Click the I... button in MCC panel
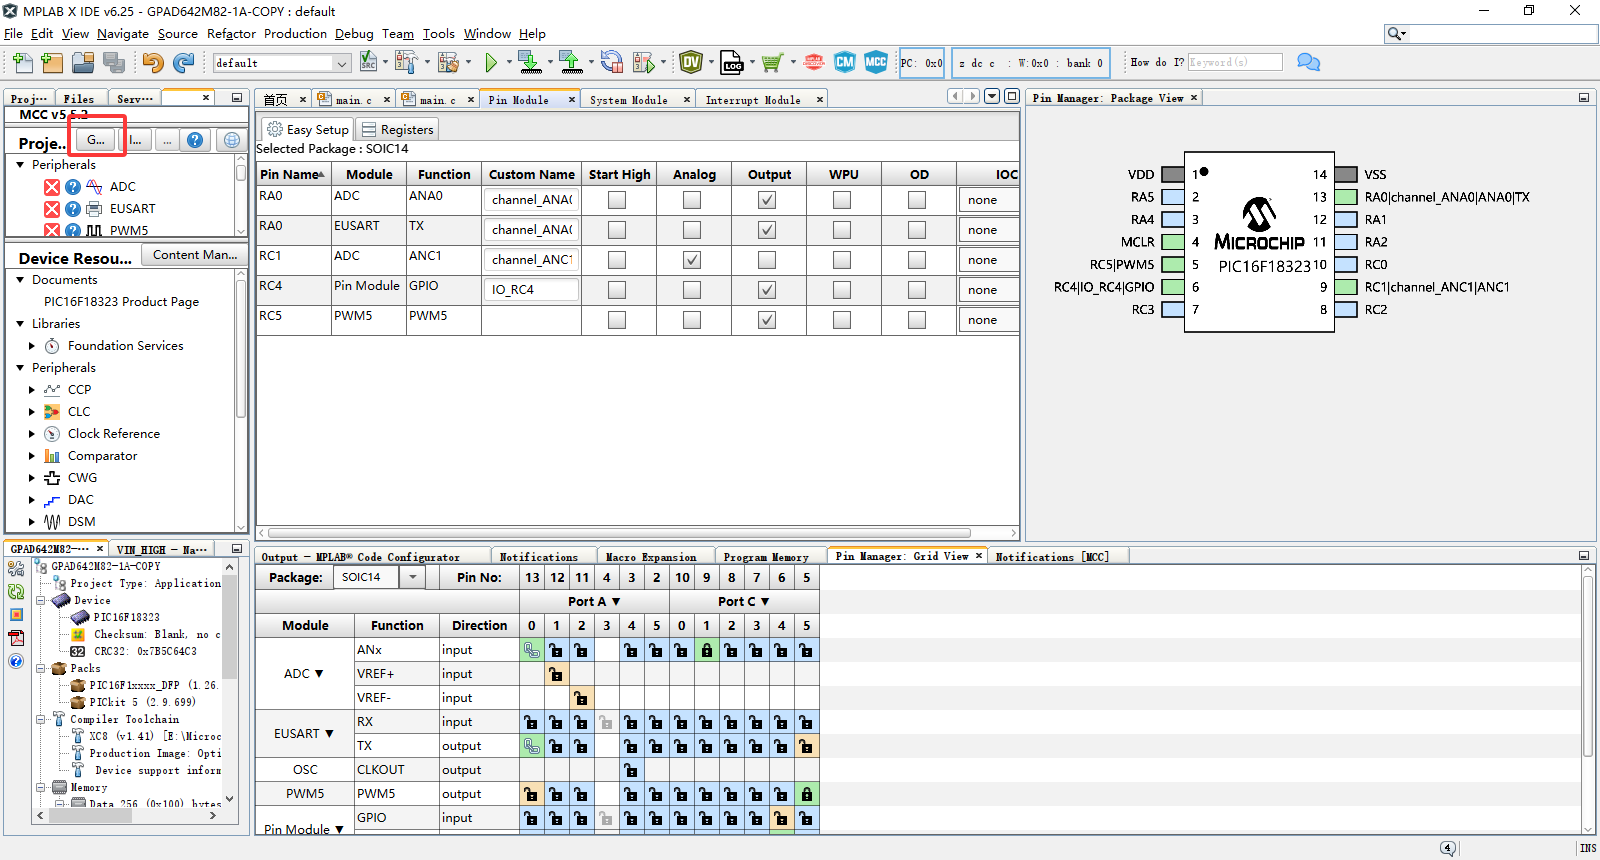The height and width of the screenshot is (860, 1600). click(136, 140)
